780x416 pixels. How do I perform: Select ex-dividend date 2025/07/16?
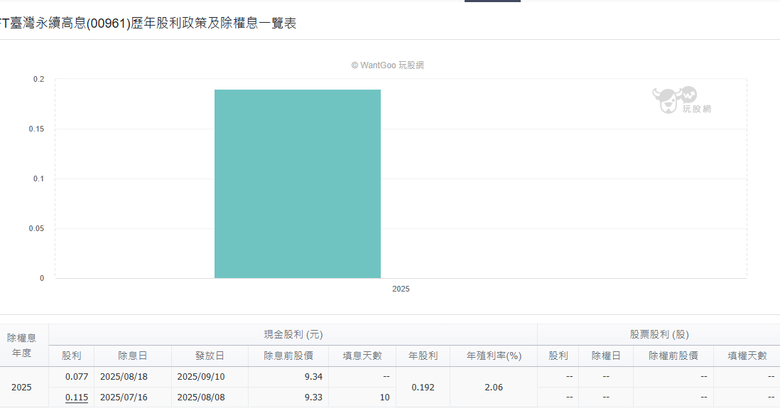pyautogui.click(x=124, y=397)
